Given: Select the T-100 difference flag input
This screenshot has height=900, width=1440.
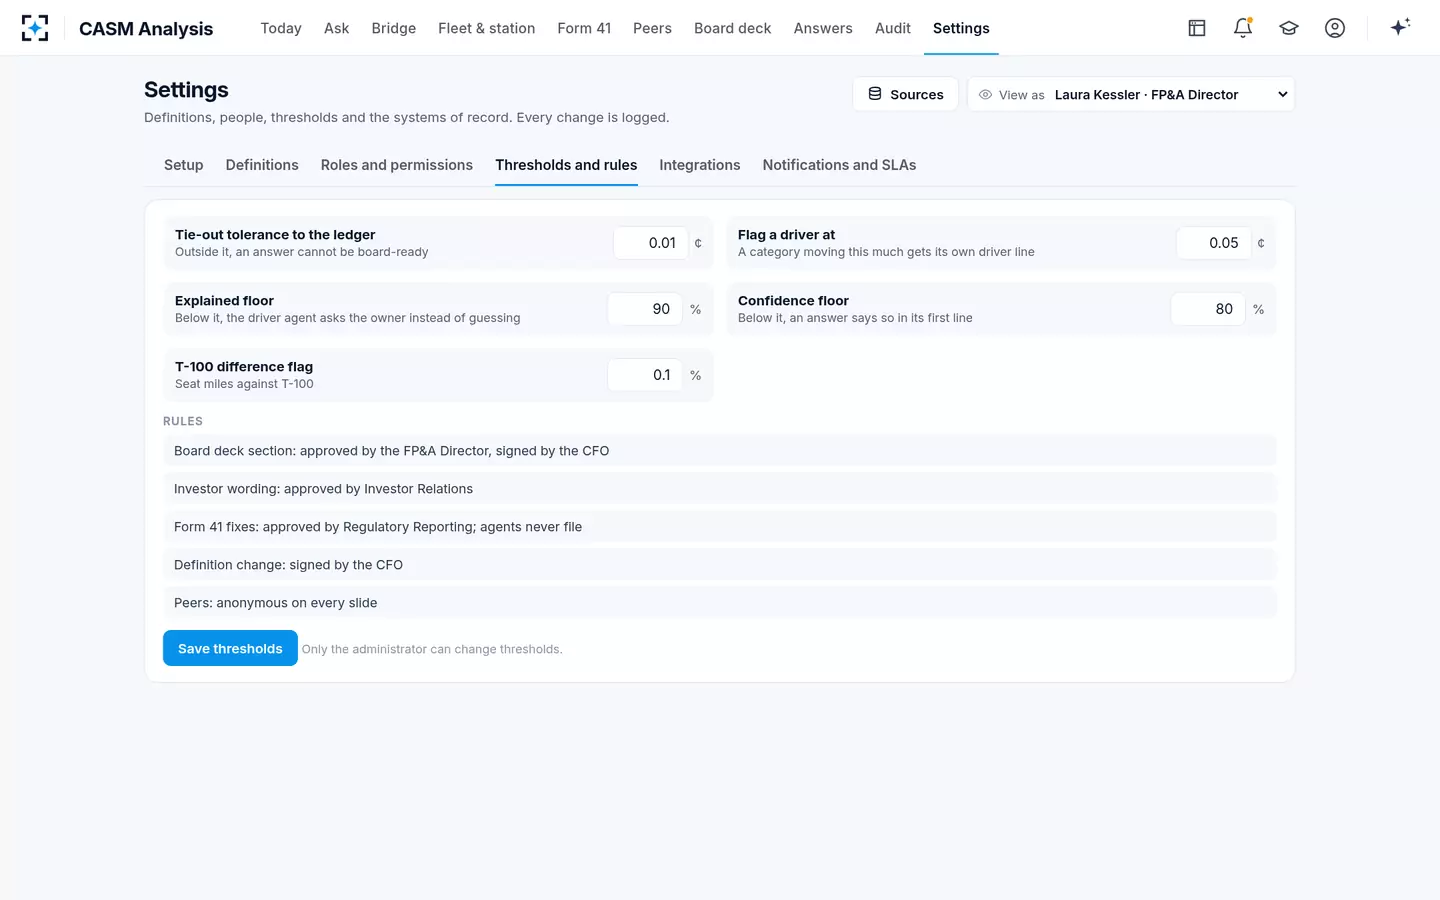Looking at the screenshot, I should click(x=645, y=375).
